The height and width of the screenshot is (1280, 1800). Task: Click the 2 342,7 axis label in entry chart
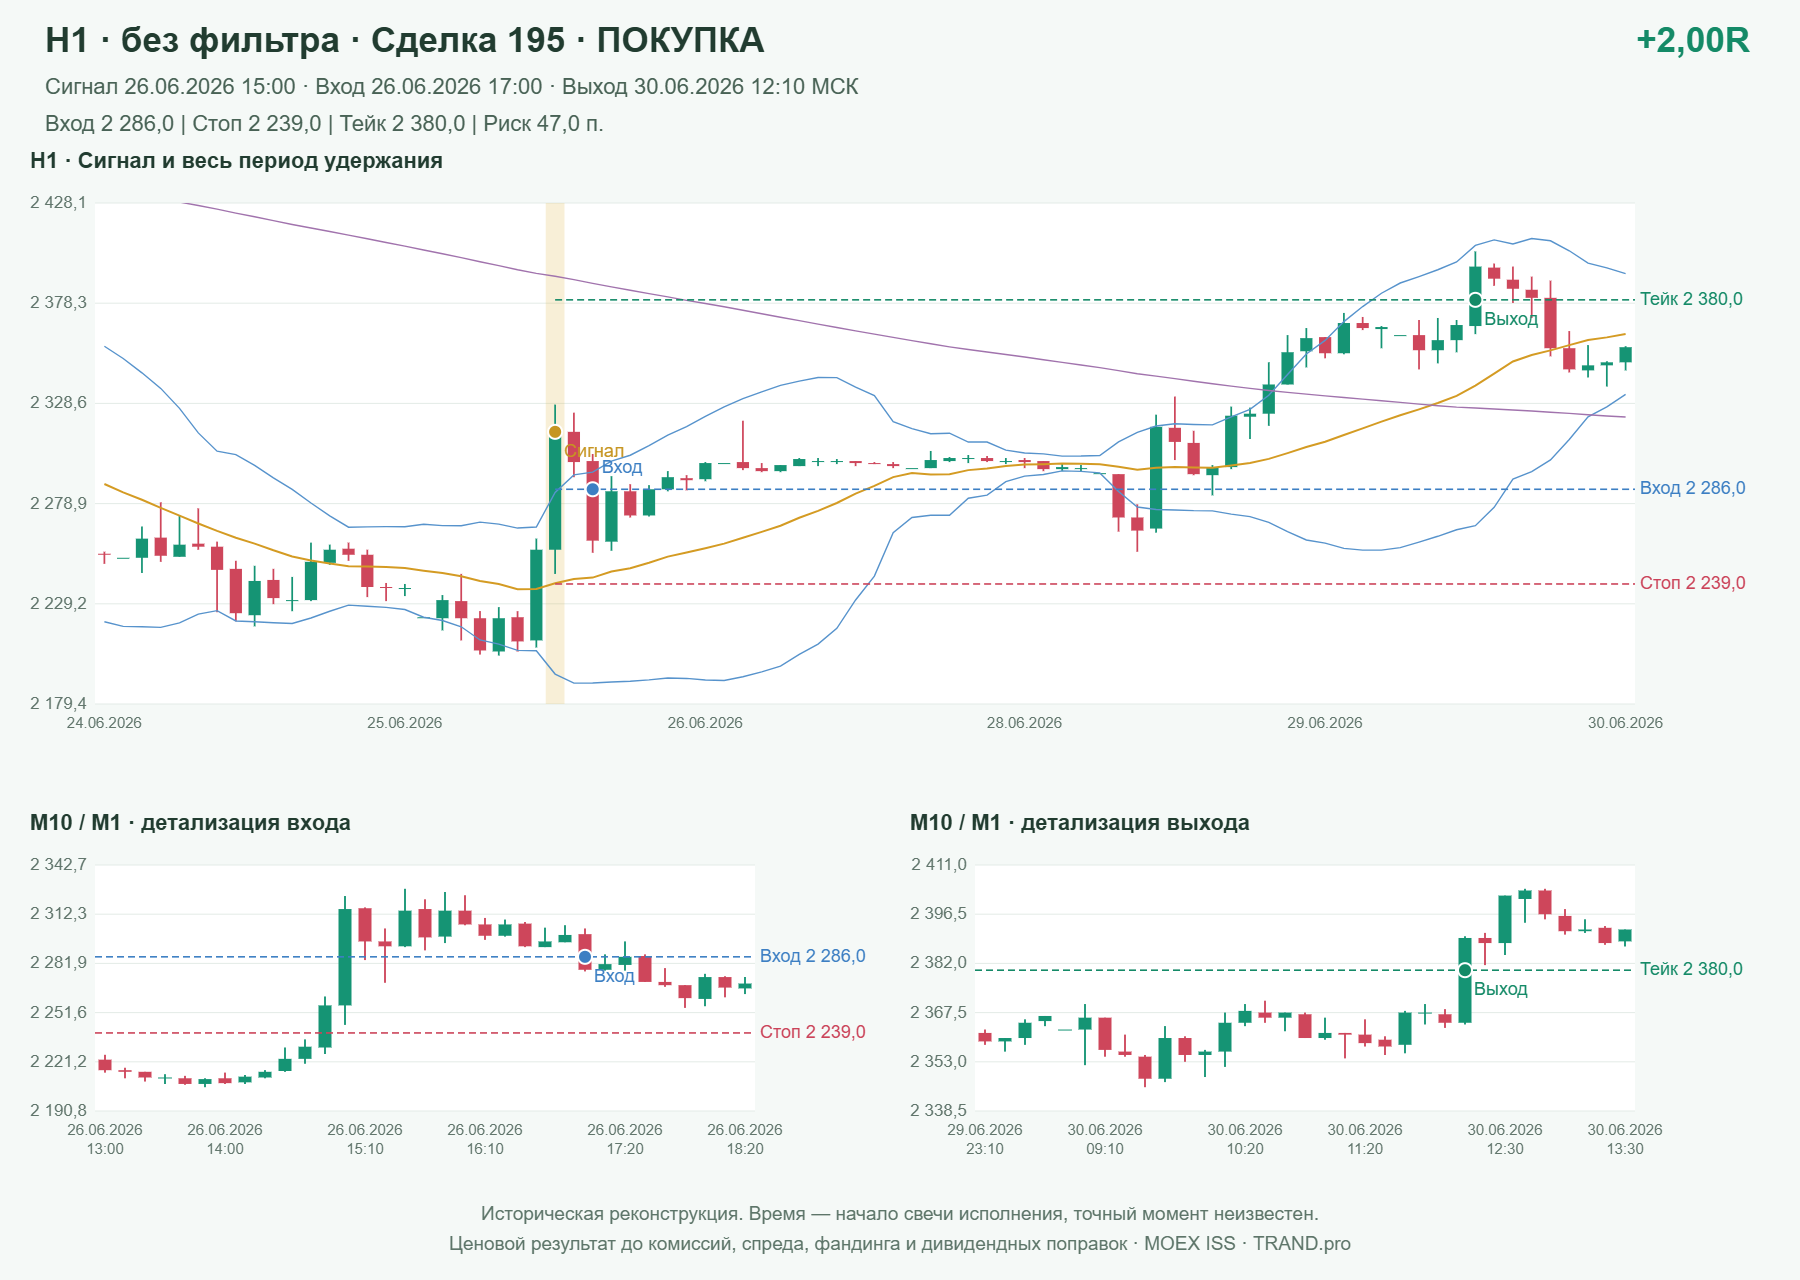tap(58, 865)
